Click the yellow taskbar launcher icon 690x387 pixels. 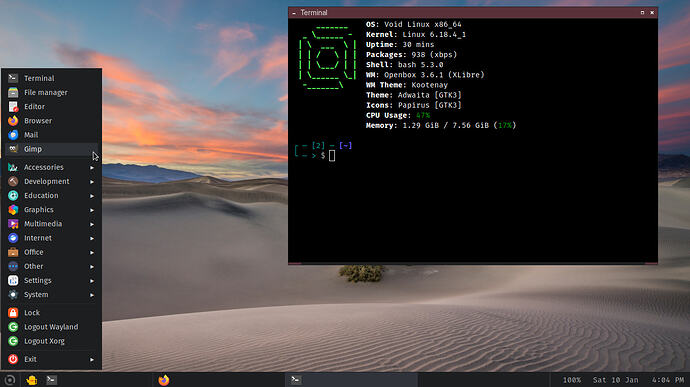[31, 380]
